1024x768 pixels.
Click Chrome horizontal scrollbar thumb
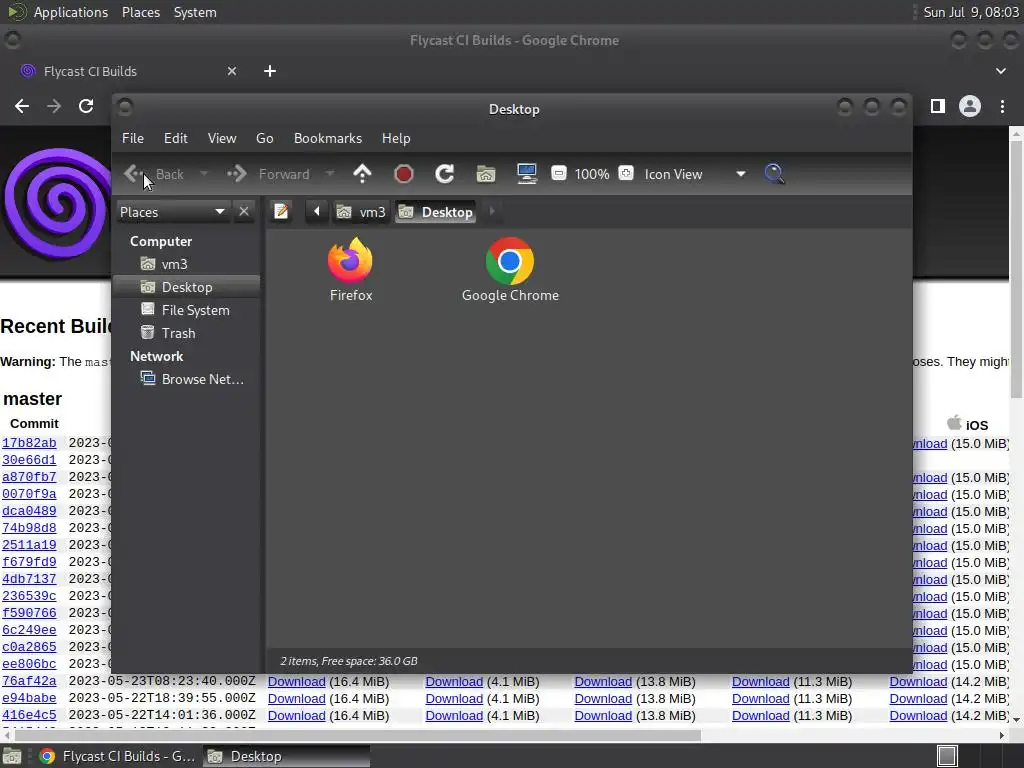(x=357, y=735)
